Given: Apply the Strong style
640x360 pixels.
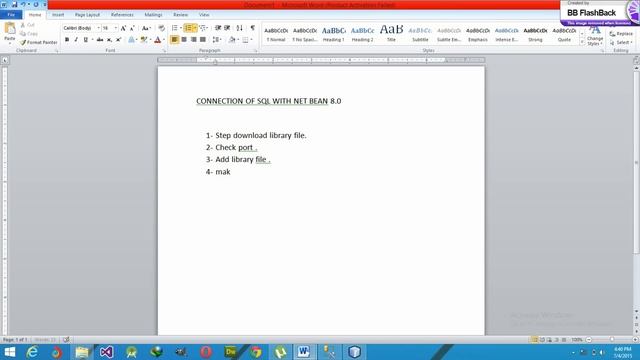Looking at the screenshot, I should click(x=535, y=34).
